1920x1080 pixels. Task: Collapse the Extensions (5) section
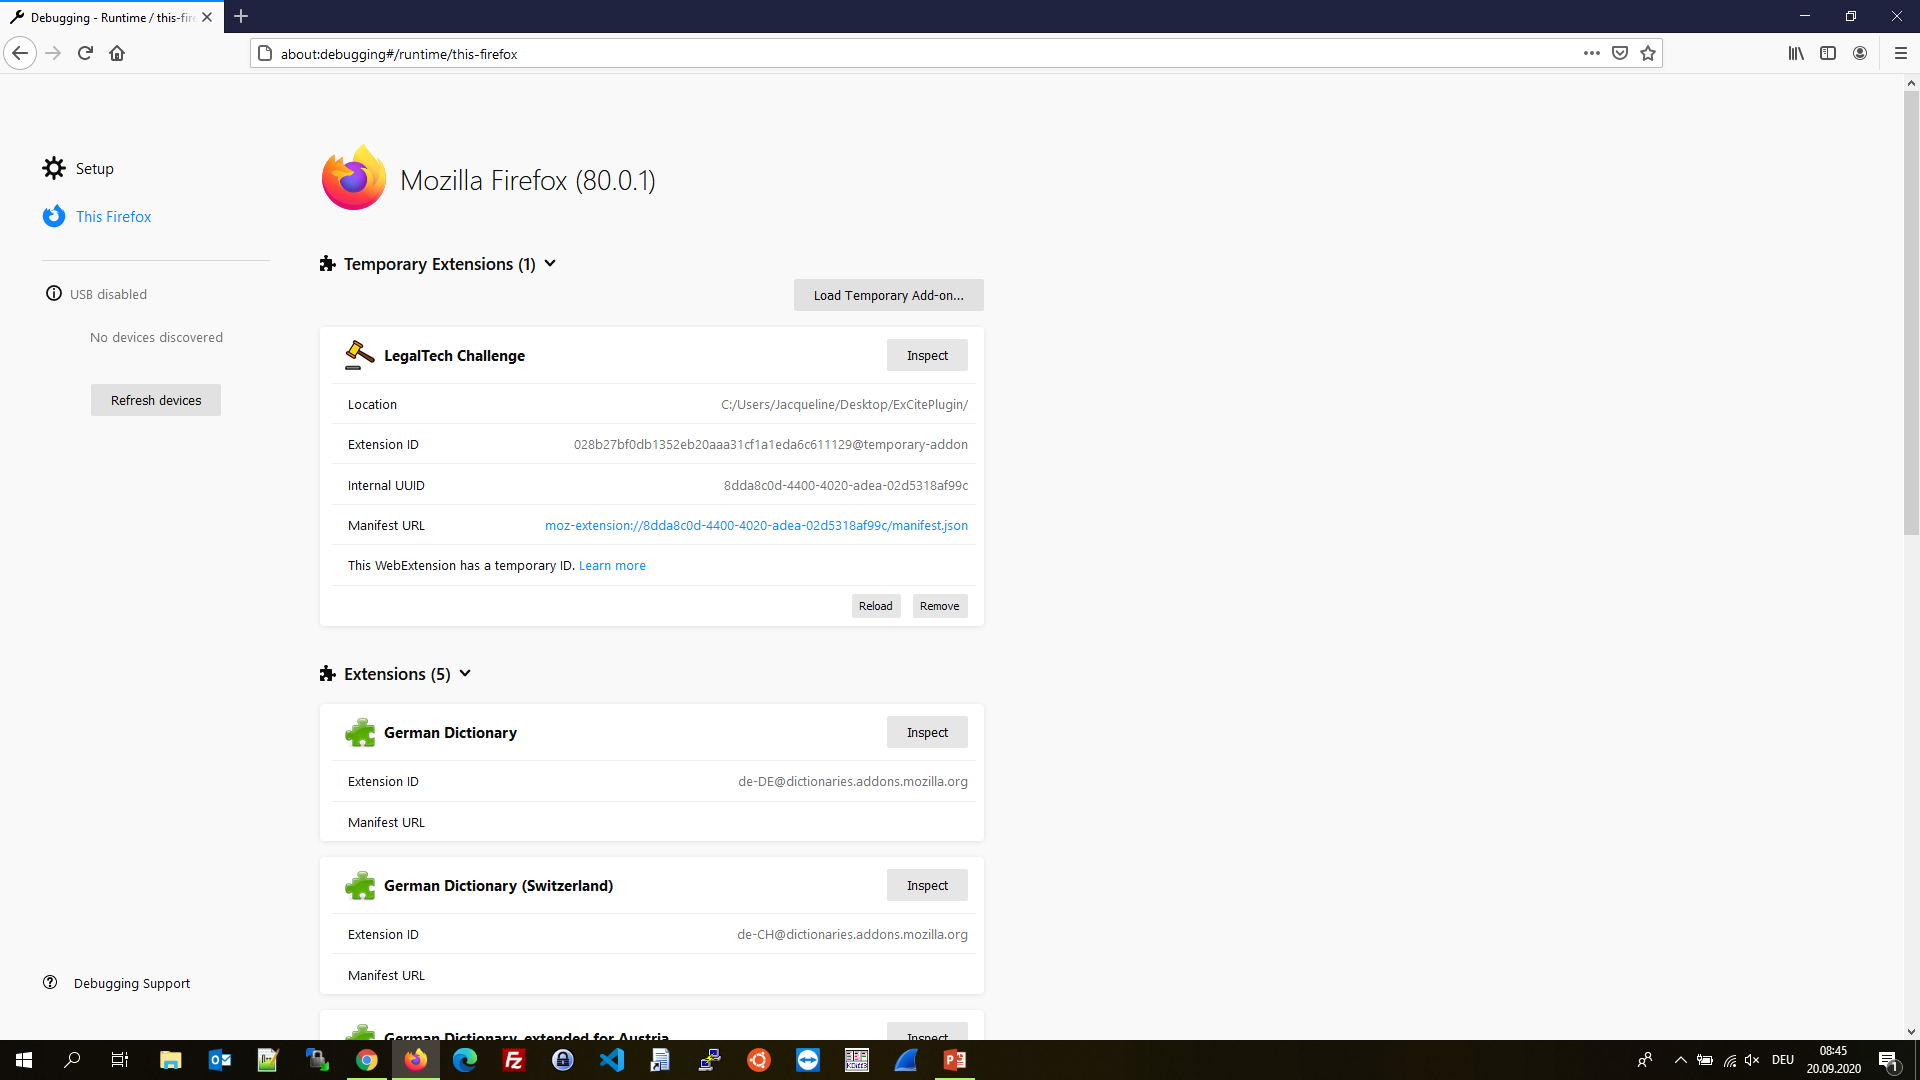[465, 674]
